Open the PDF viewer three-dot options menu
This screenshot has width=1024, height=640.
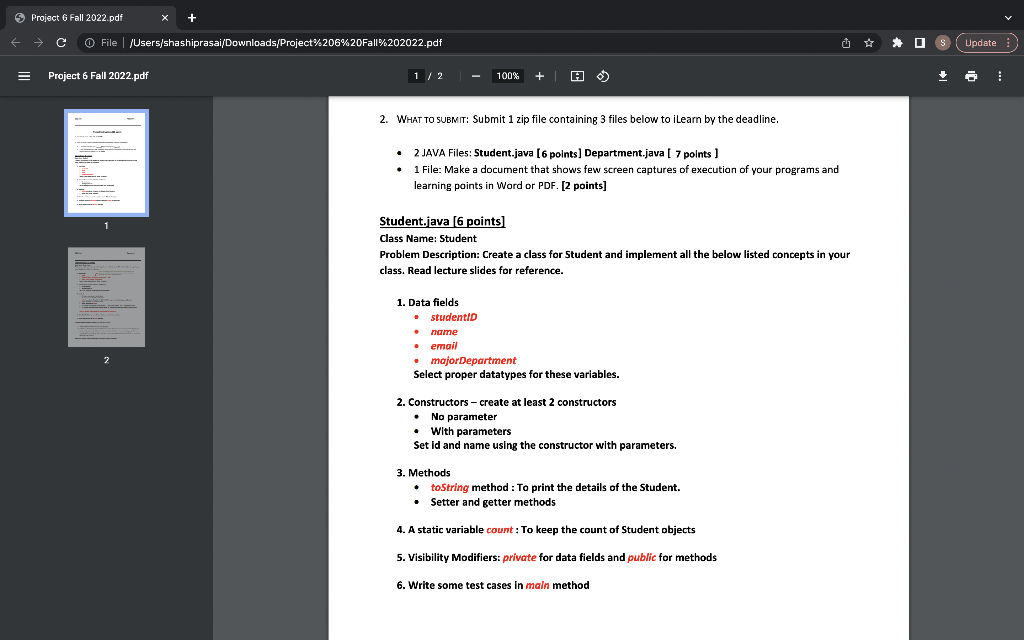coord(999,75)
